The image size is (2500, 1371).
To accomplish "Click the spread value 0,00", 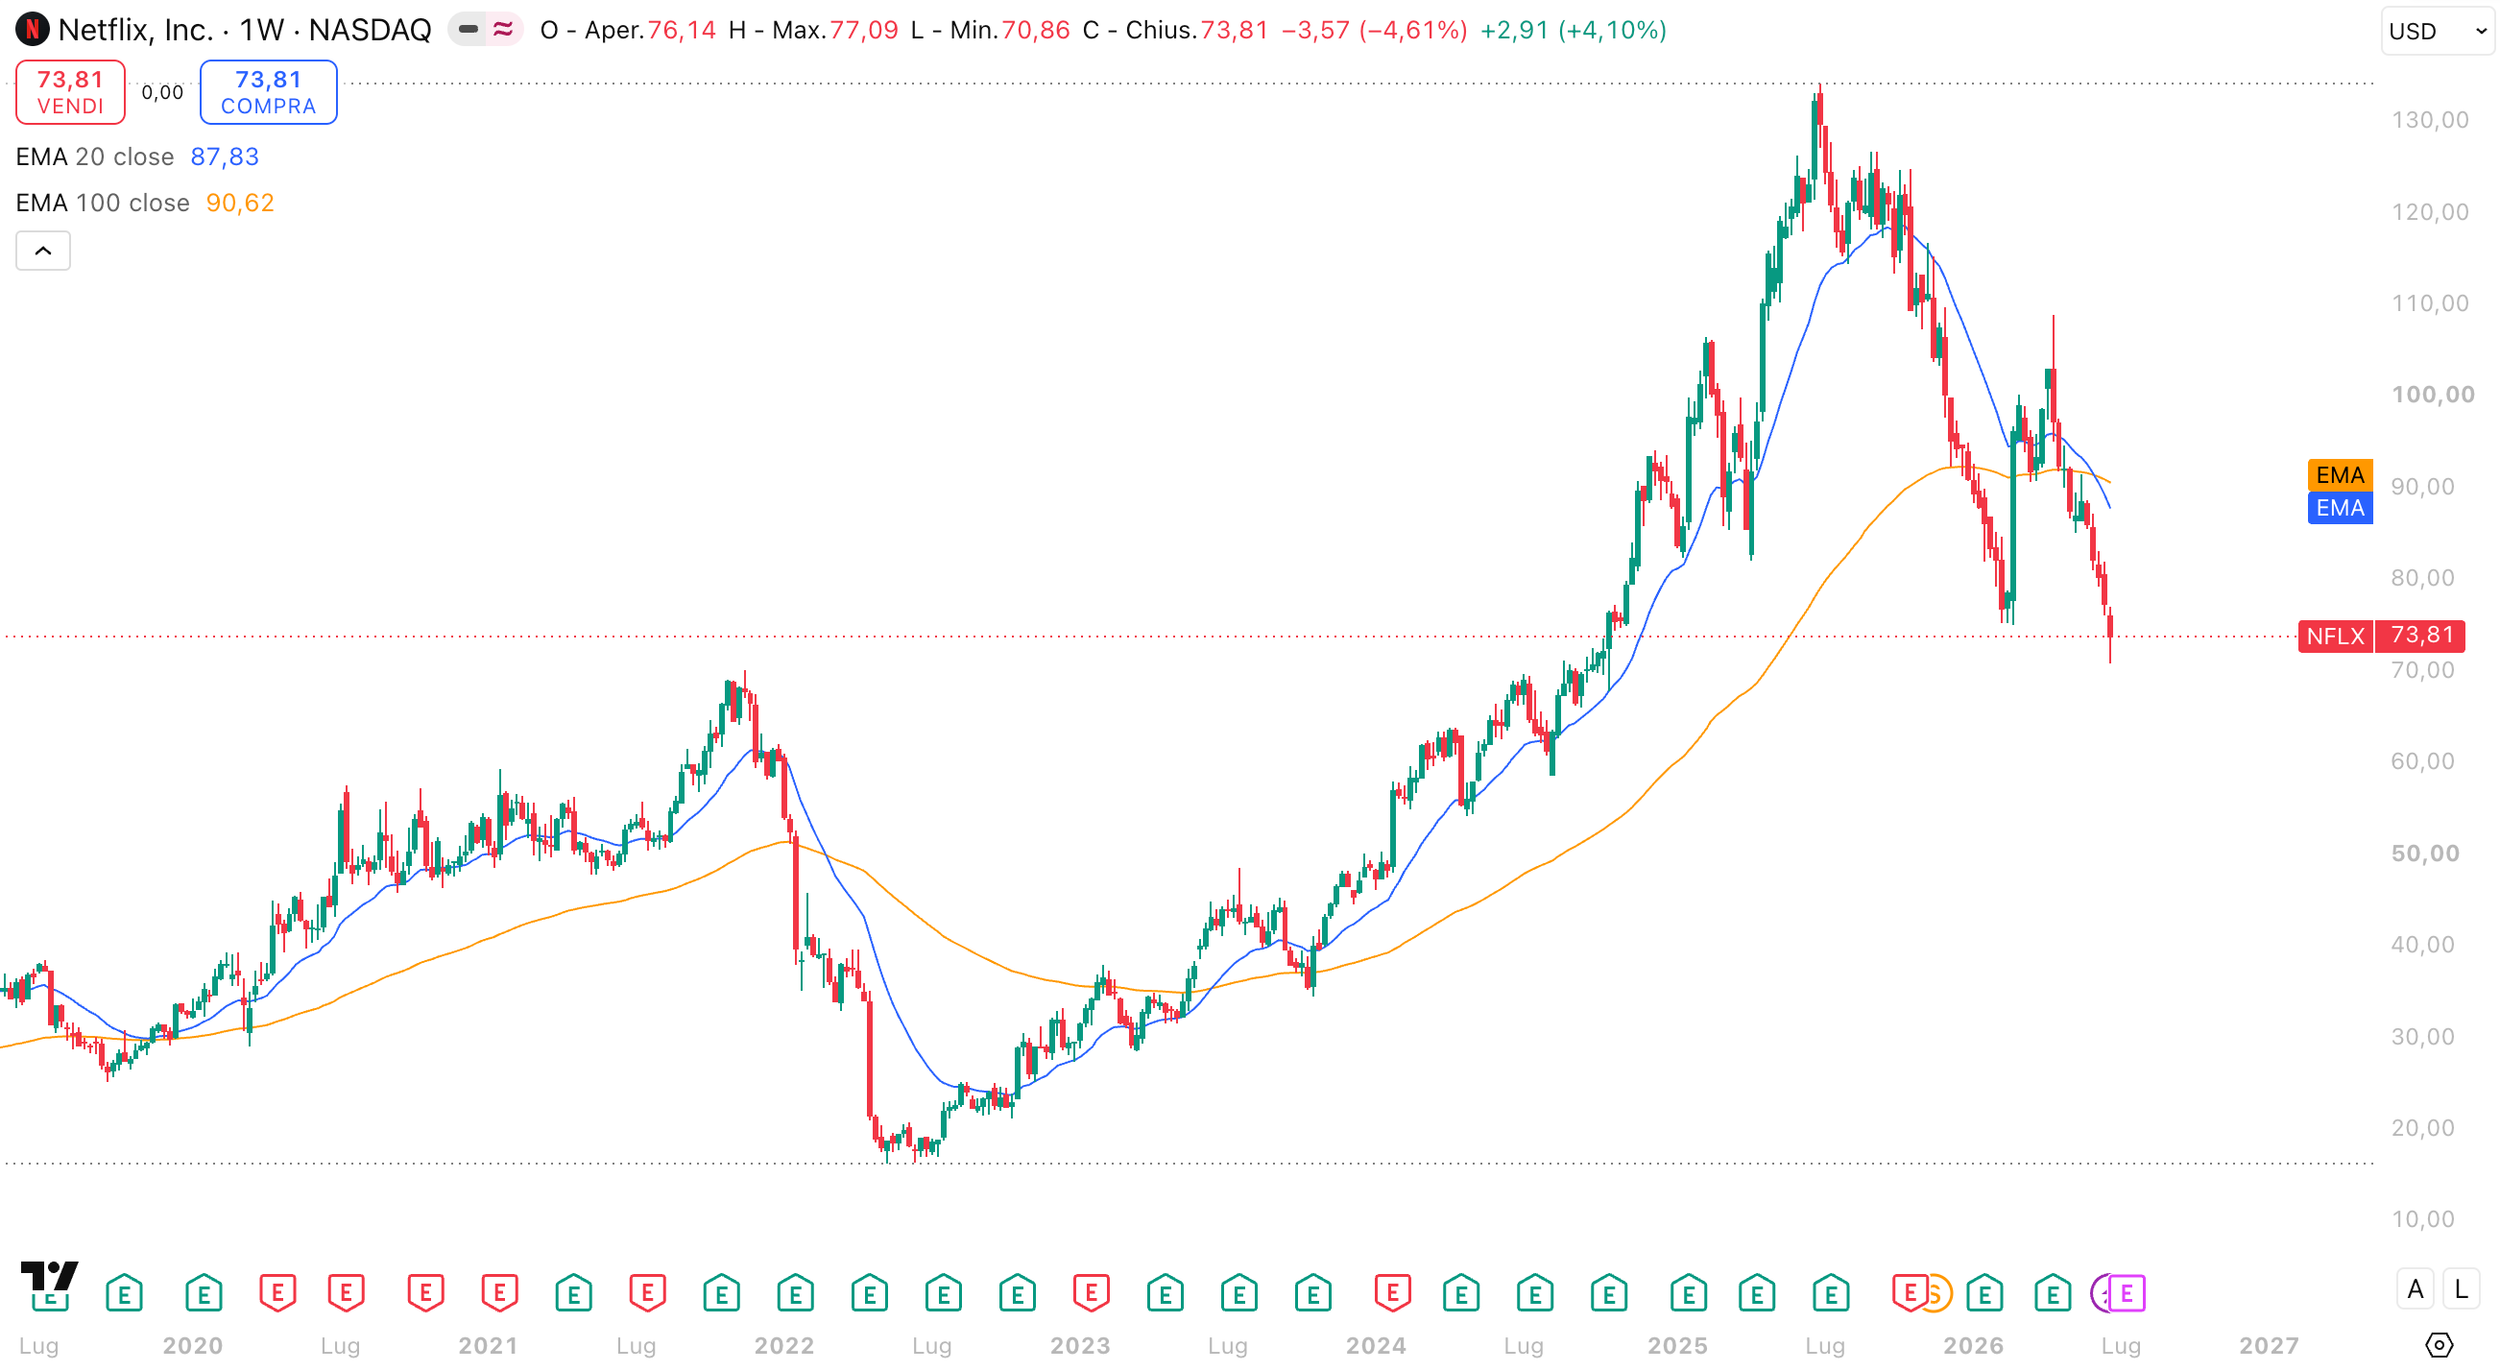I will (x=162, y=93).
